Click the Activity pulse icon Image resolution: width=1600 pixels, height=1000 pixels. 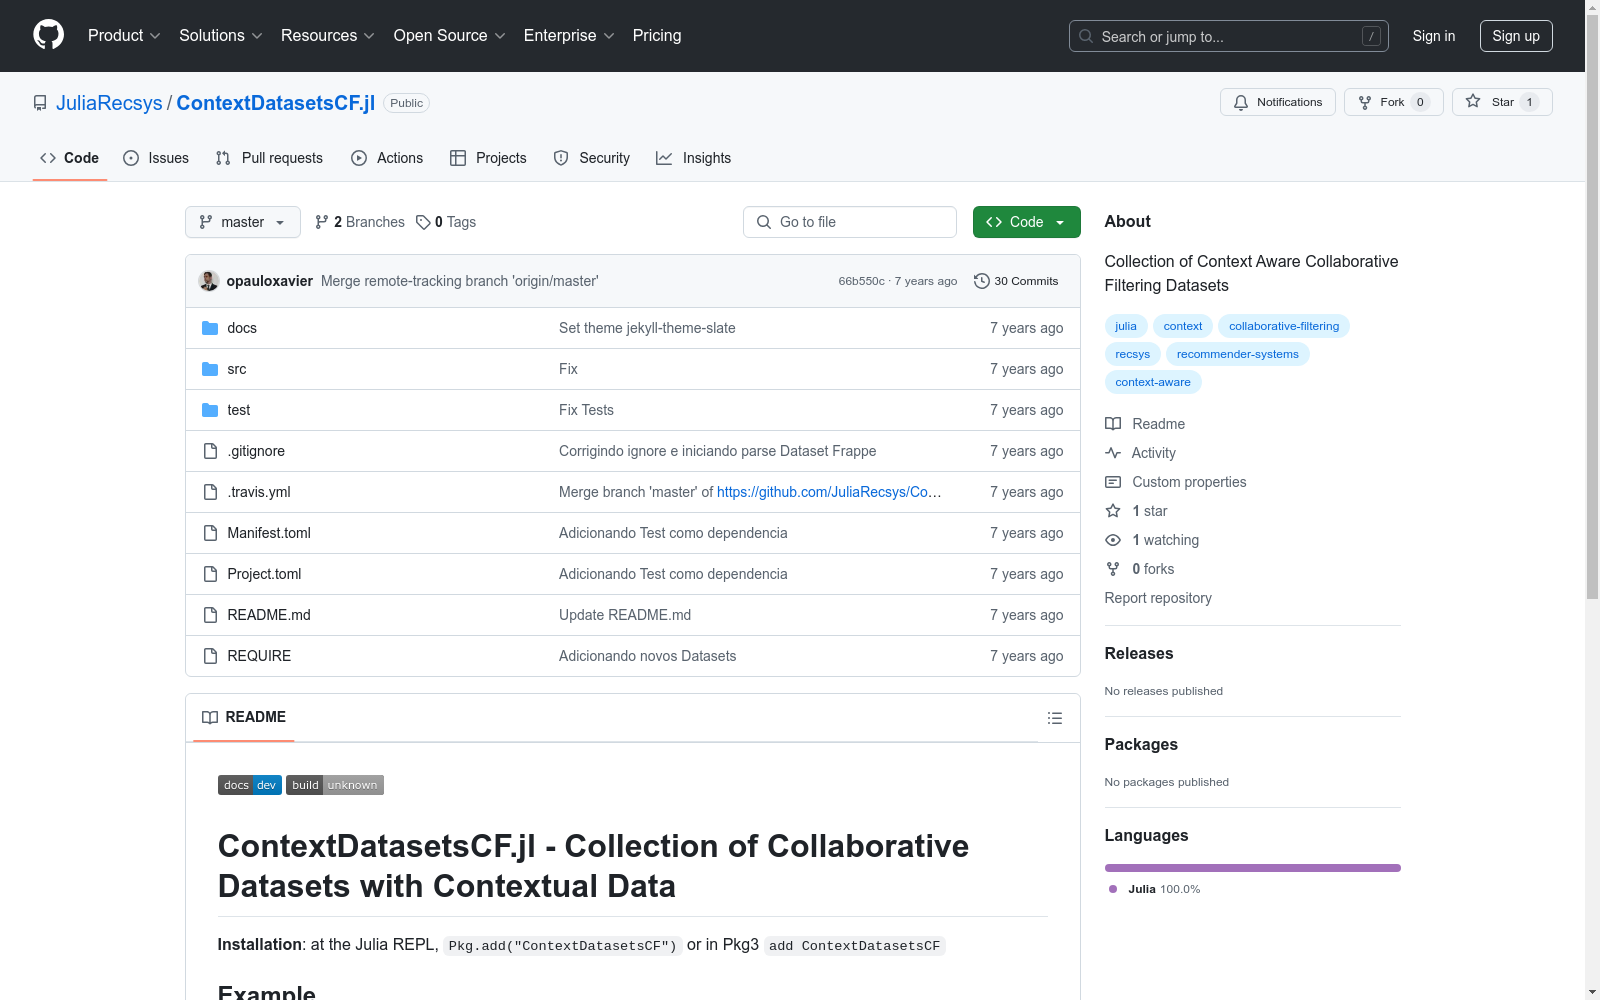pyautogui.click(x=1113, y=453)
